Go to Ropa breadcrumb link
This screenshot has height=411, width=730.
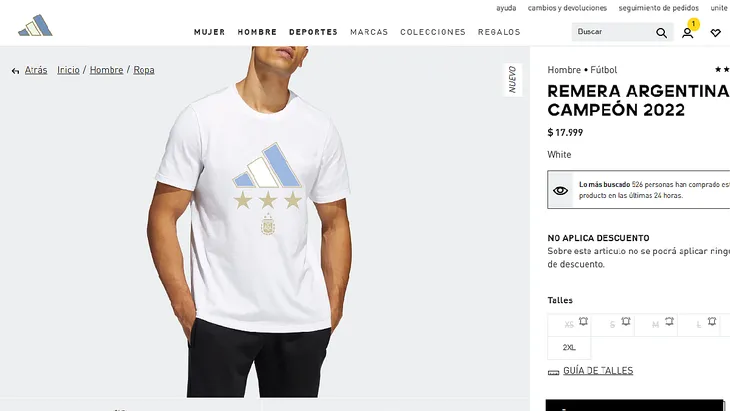(144, 70)
